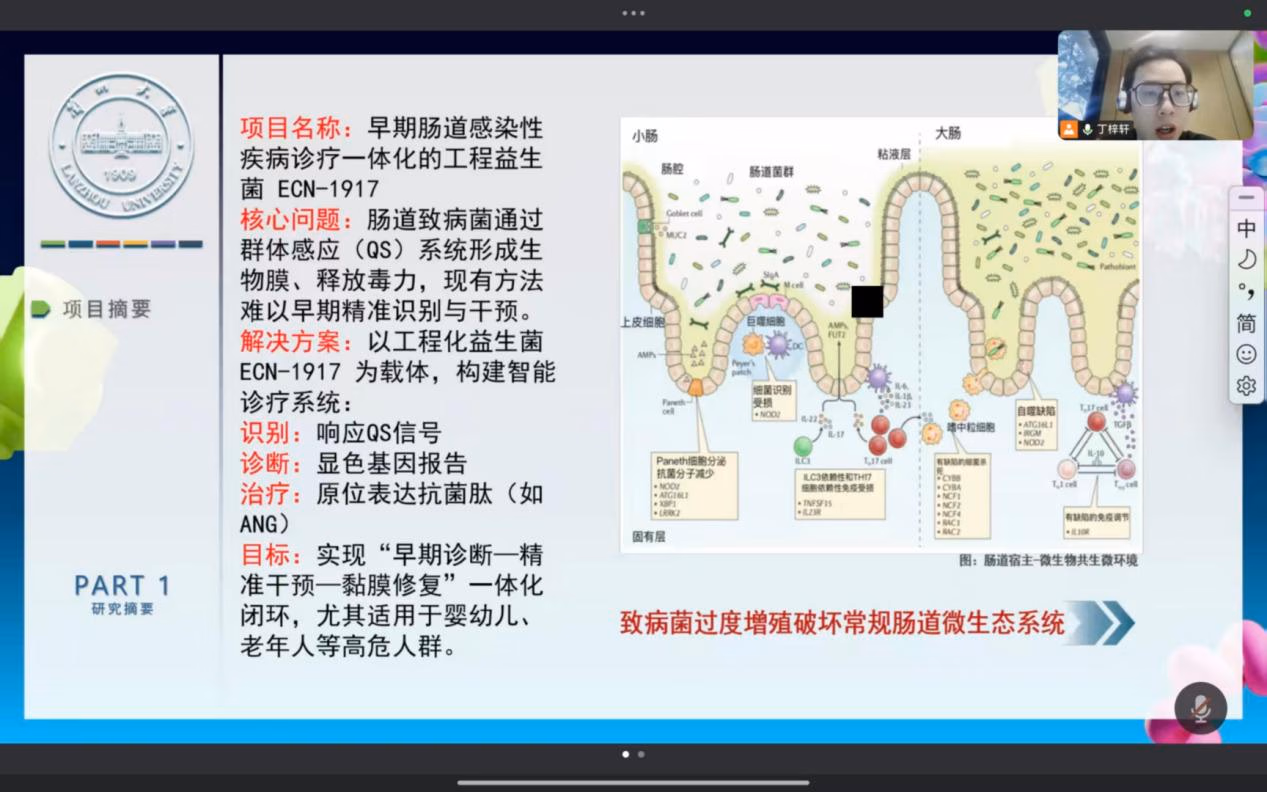Screen dimensions: 1267x792
Task: Tap the home indicator bar at the bottom
Action: [633, 782]
